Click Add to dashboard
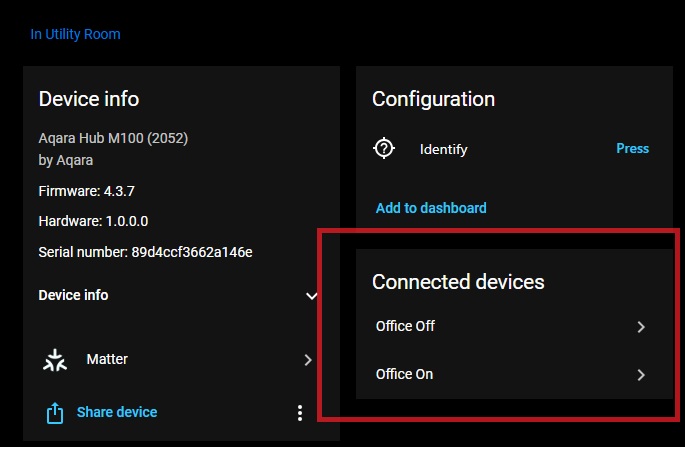The image size is (685, 449). coord(431,208)
